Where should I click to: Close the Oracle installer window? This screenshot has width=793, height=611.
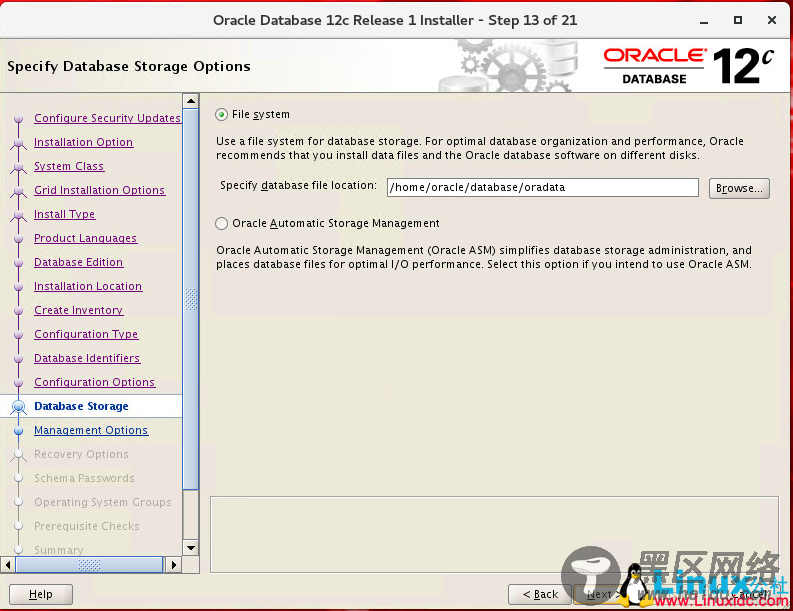(772, 20)
